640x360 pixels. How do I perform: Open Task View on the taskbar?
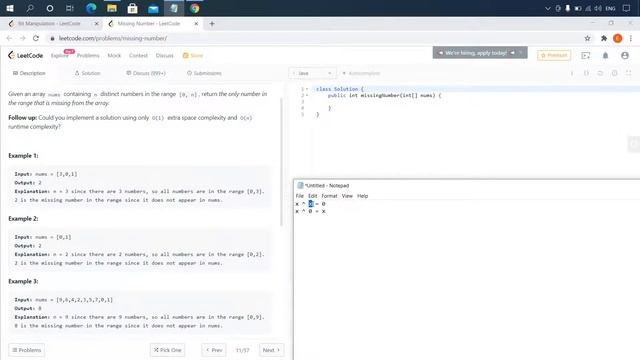click(x=70, y=8)
